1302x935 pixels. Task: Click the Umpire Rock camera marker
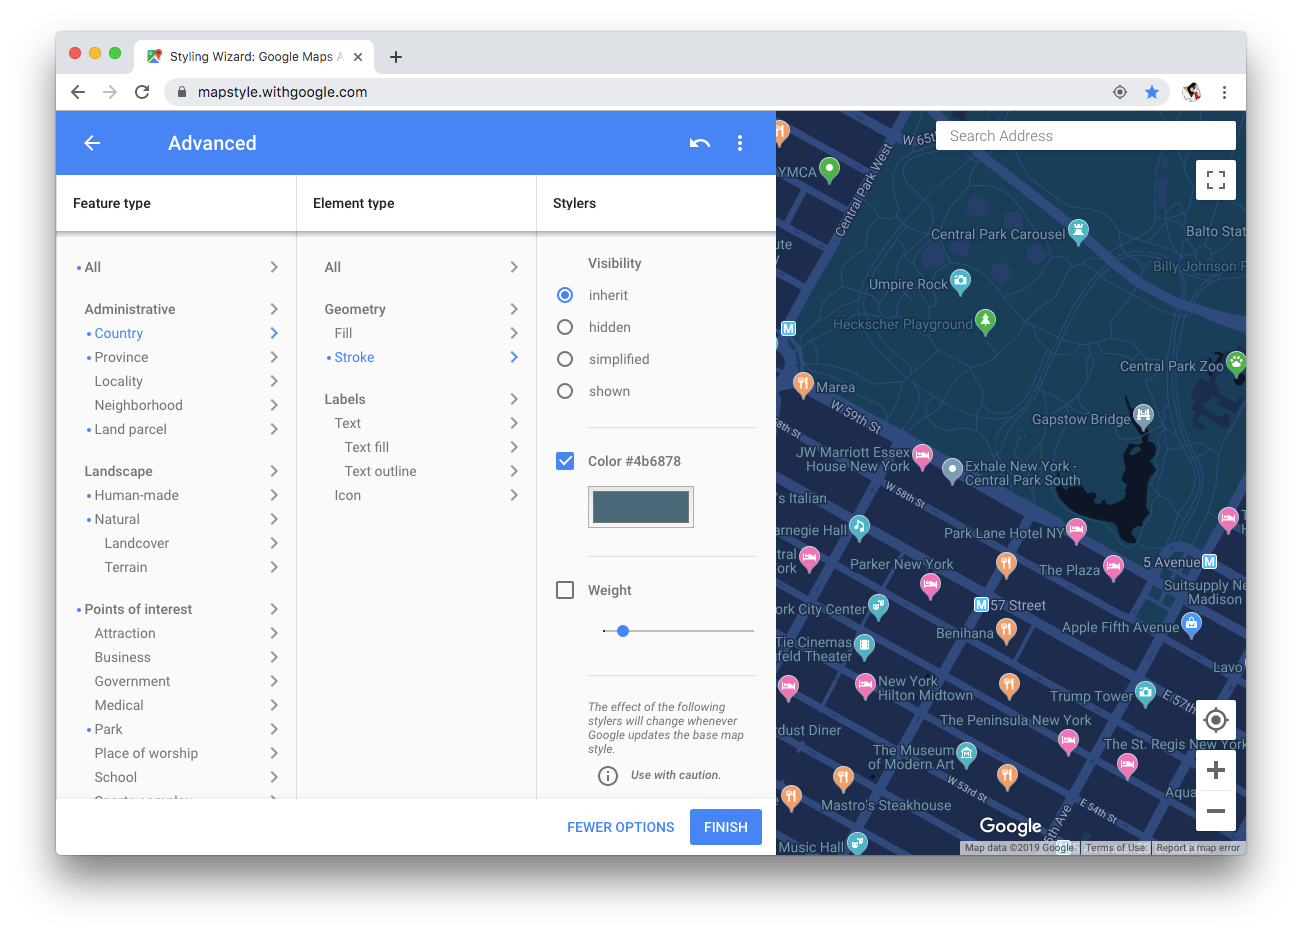click(x=960, y=281)
